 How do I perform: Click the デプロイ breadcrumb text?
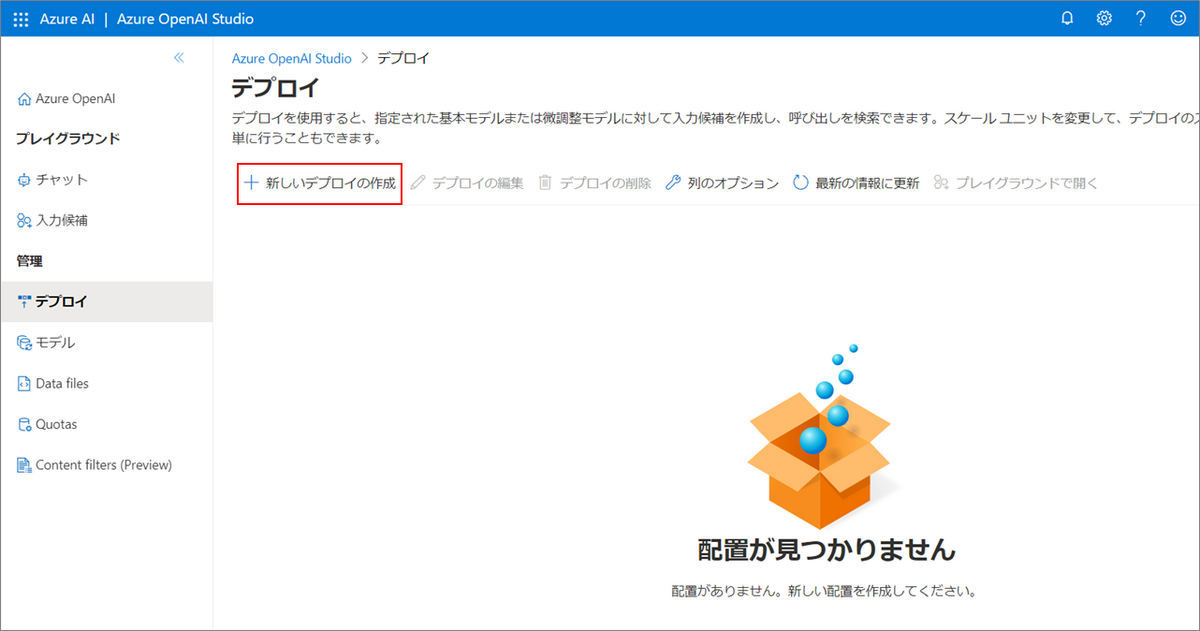[403, 58]
